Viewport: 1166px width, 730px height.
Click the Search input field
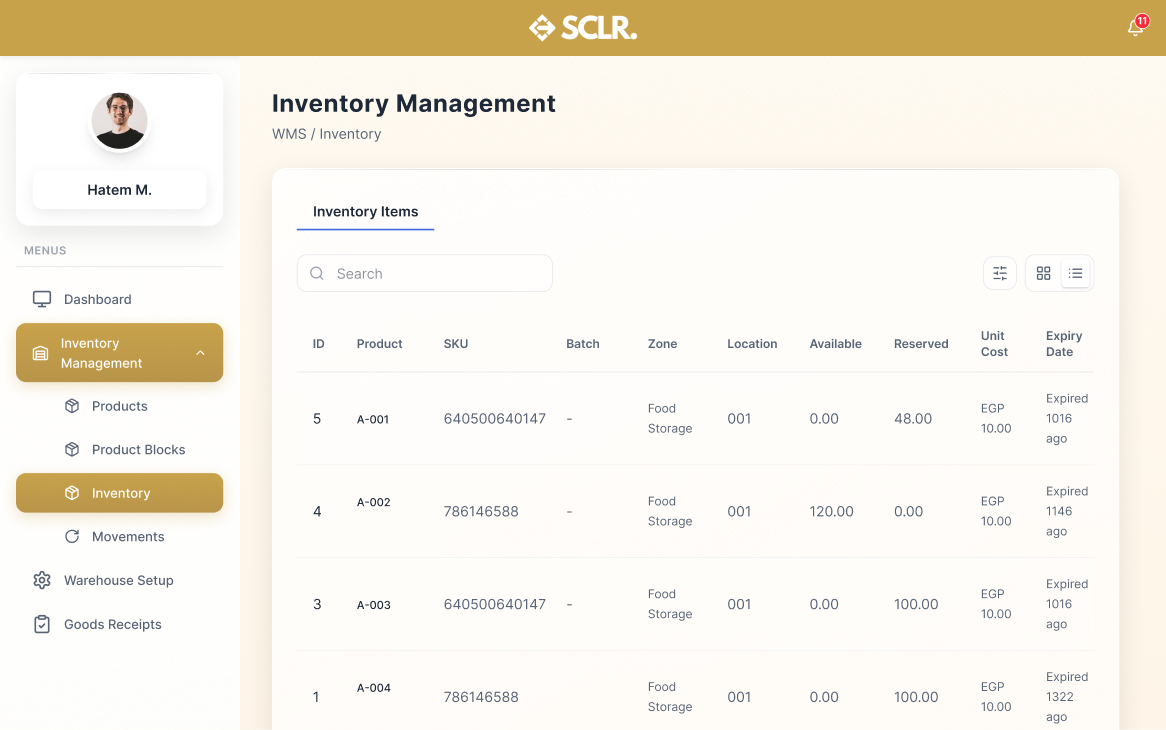(425, 273)
